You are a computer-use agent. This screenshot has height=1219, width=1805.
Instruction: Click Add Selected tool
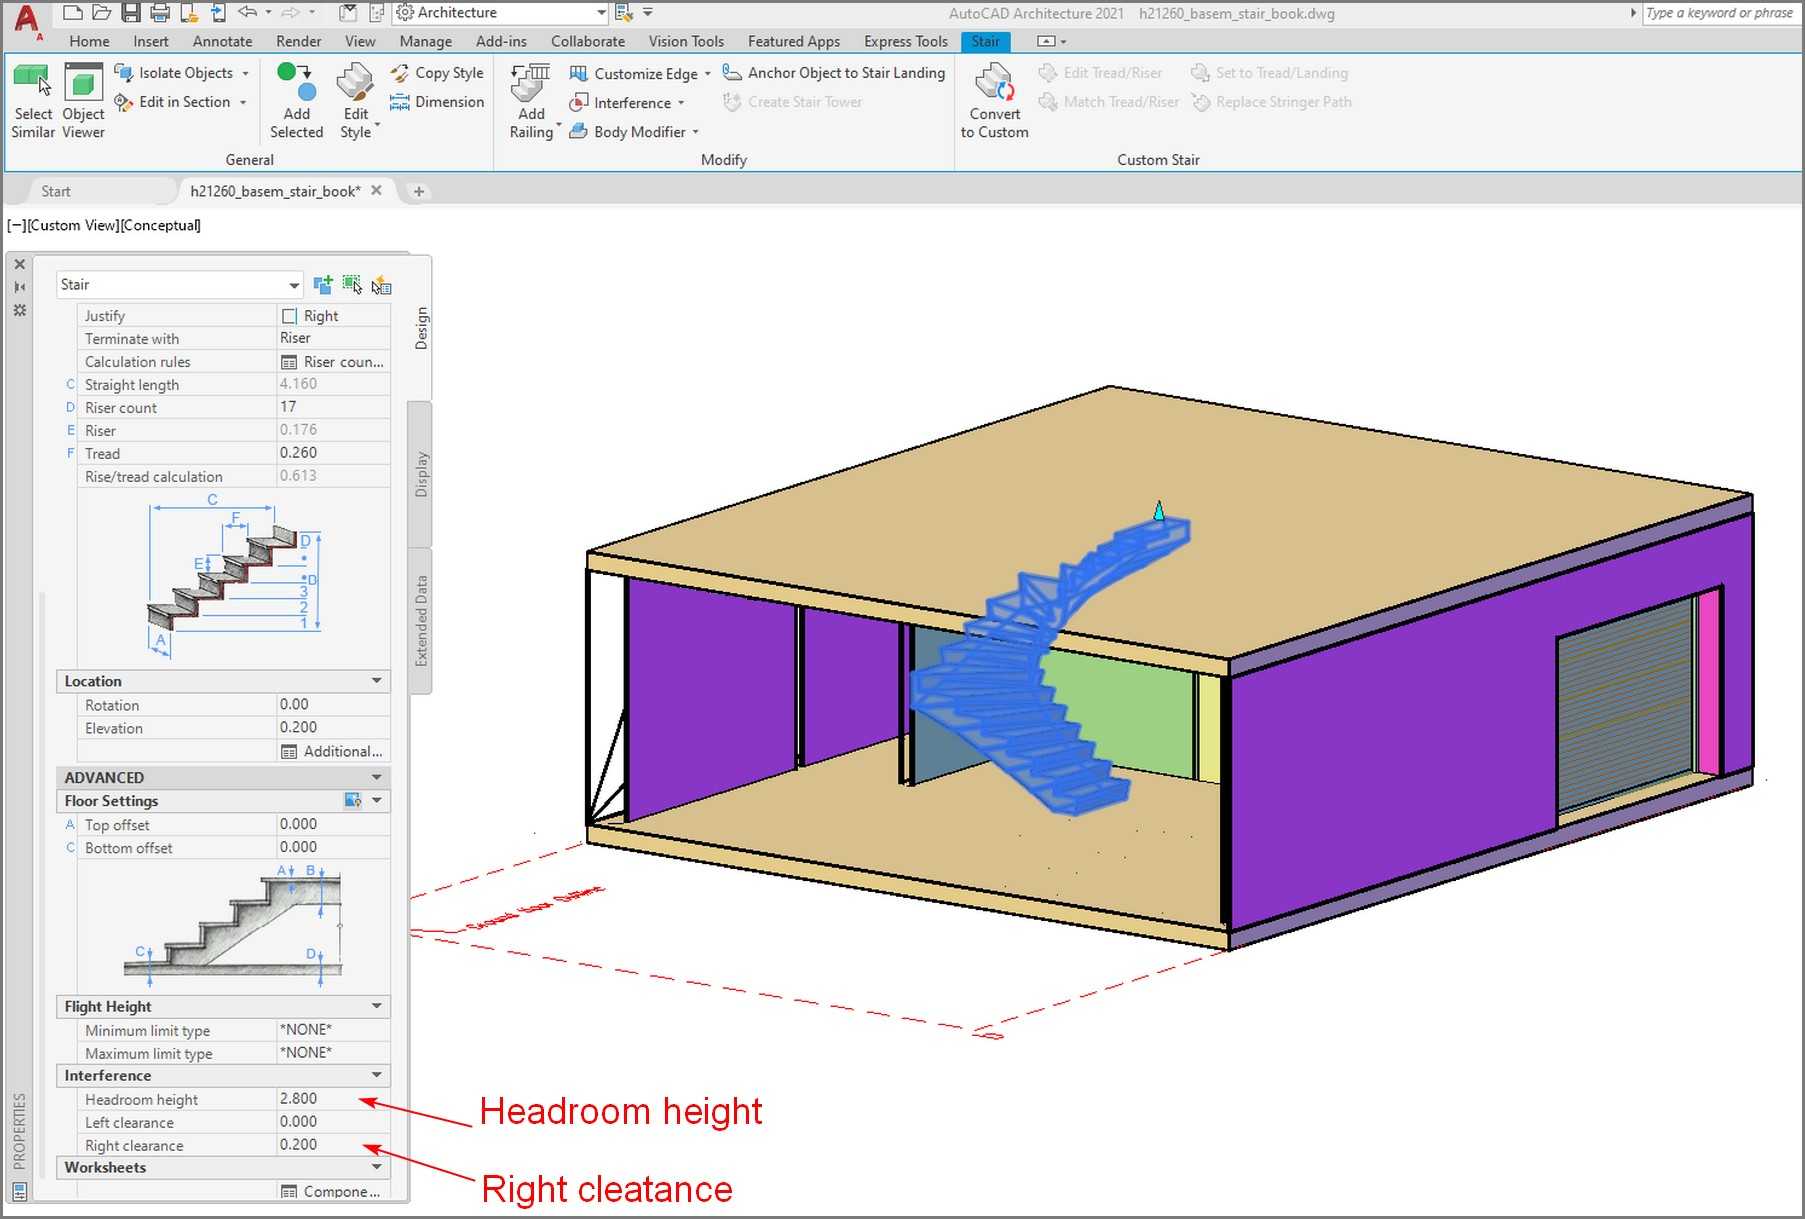296,100
